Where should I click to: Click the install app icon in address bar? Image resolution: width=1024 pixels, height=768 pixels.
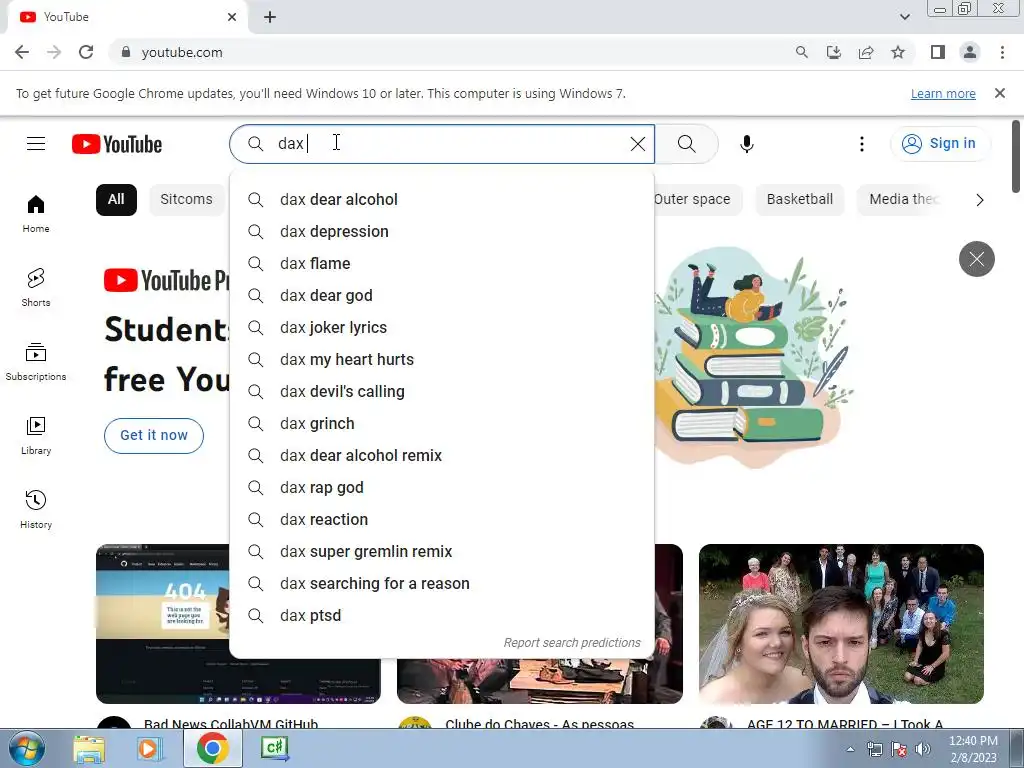pyautogui.click(x=833, y=52)
